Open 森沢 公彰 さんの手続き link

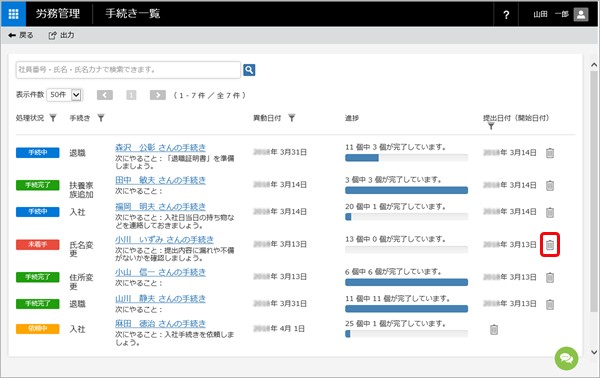(160, 147)
